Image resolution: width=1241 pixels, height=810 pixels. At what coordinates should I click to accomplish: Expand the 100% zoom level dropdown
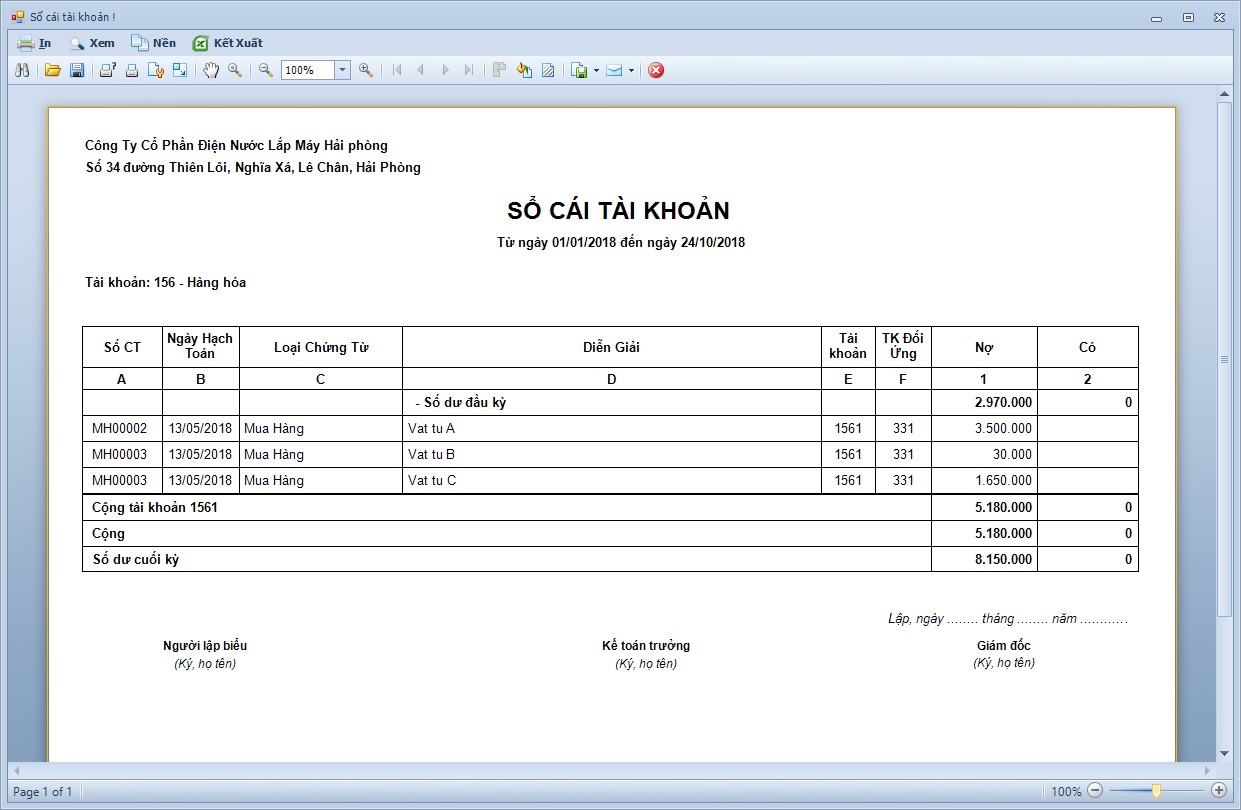[342, 70]
